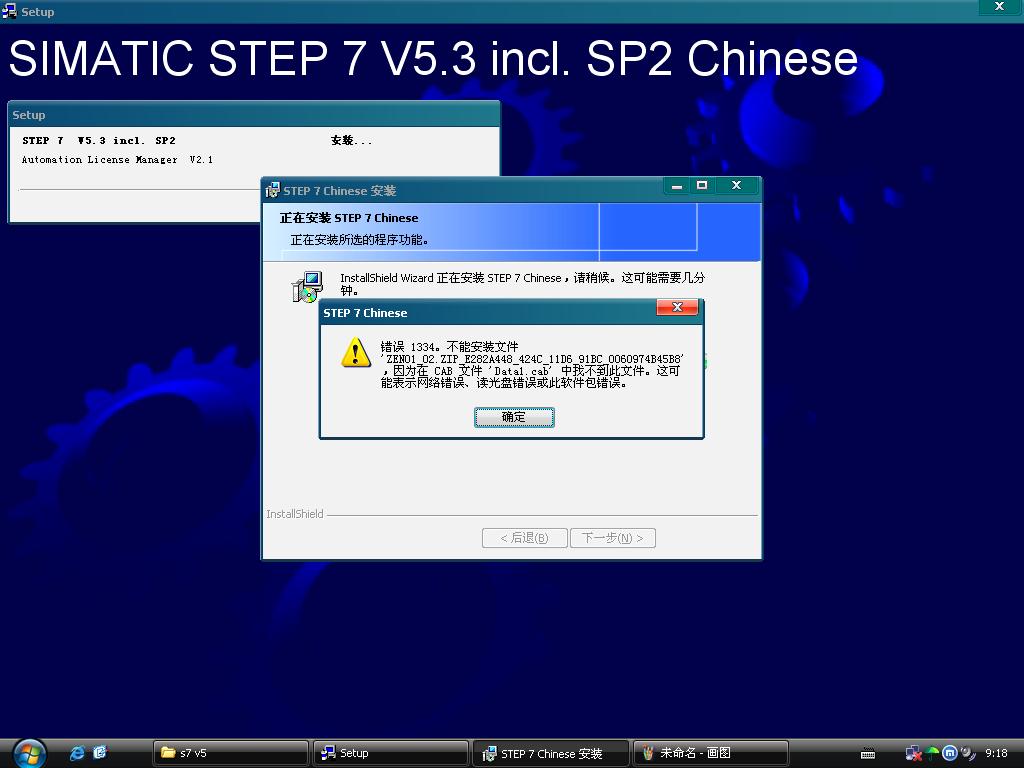Click the InstallShield computer-and-CD icon
1024x768 pixels.
pos(307,287)
